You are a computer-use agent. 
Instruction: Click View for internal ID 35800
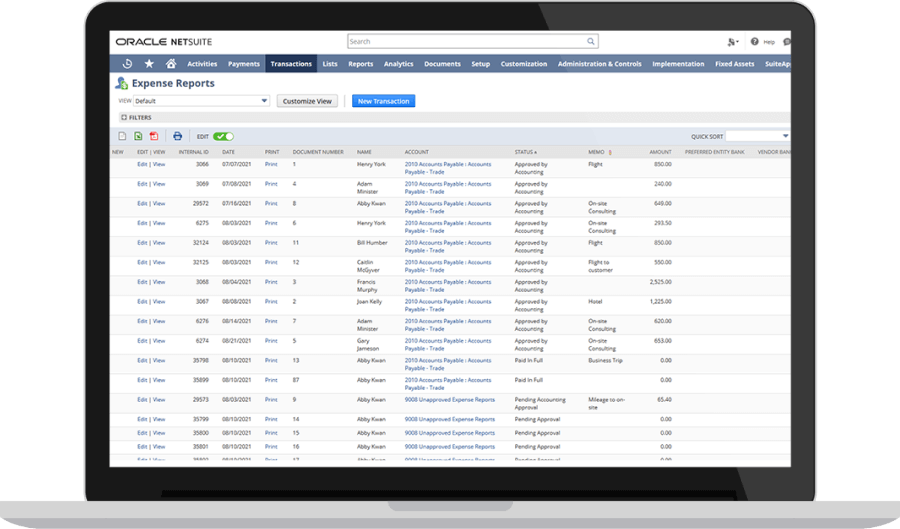click(x=159, y=433)
